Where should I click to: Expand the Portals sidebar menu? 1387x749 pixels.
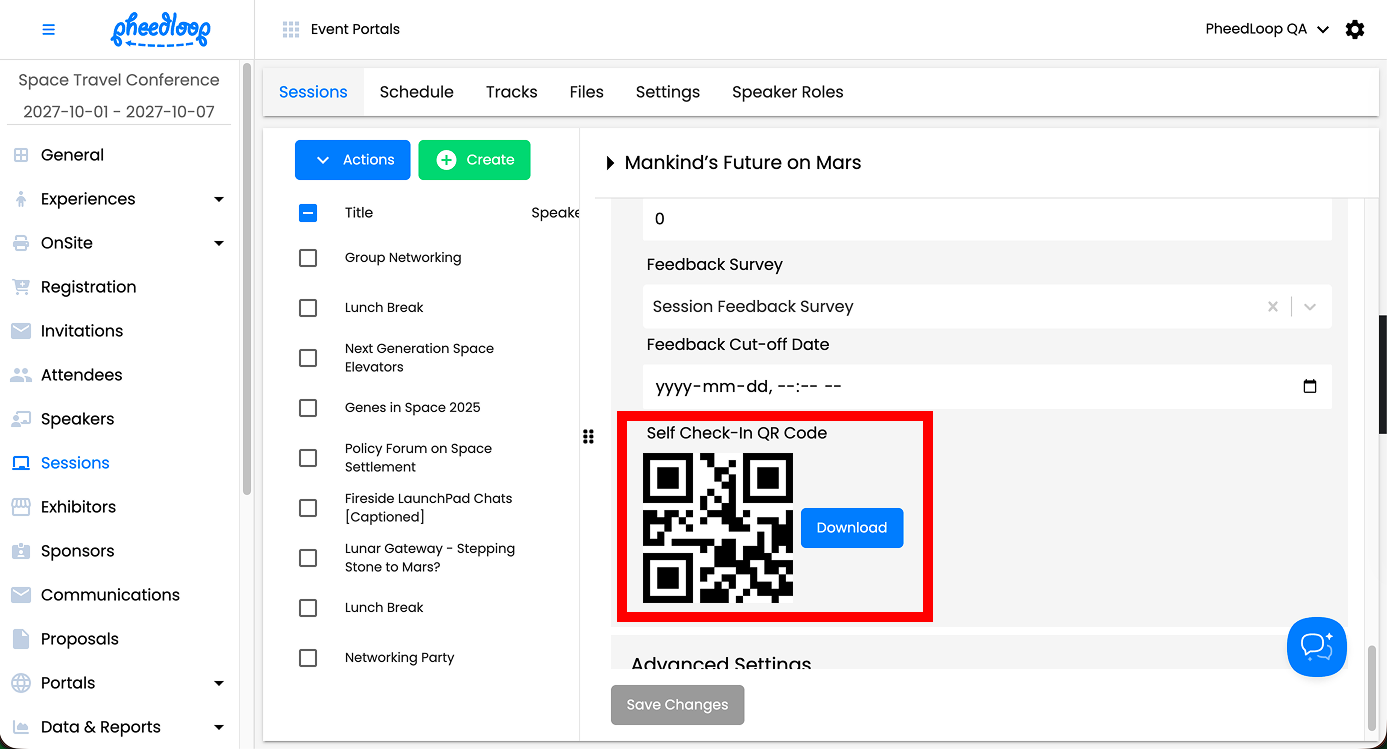coord(219,683)
